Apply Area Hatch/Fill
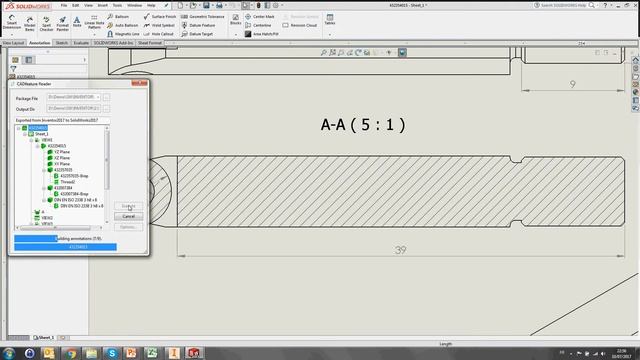640x360 pixels. 262,34
